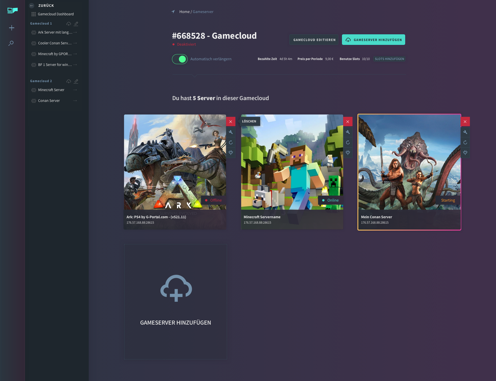Screen dimensions: 496x381
Task: Click Gamecloud Editieren button
Action: coord(314,40)
